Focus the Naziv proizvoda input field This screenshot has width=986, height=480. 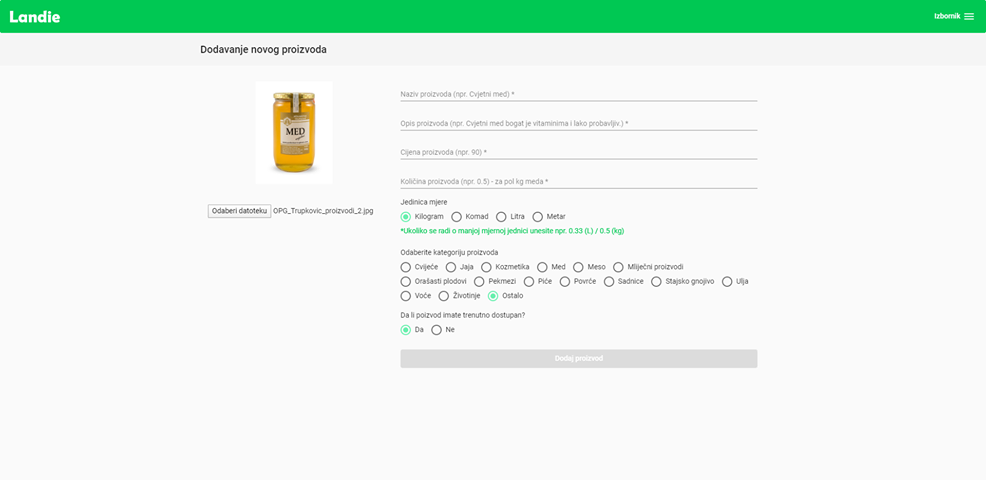[x=578, y=94]
